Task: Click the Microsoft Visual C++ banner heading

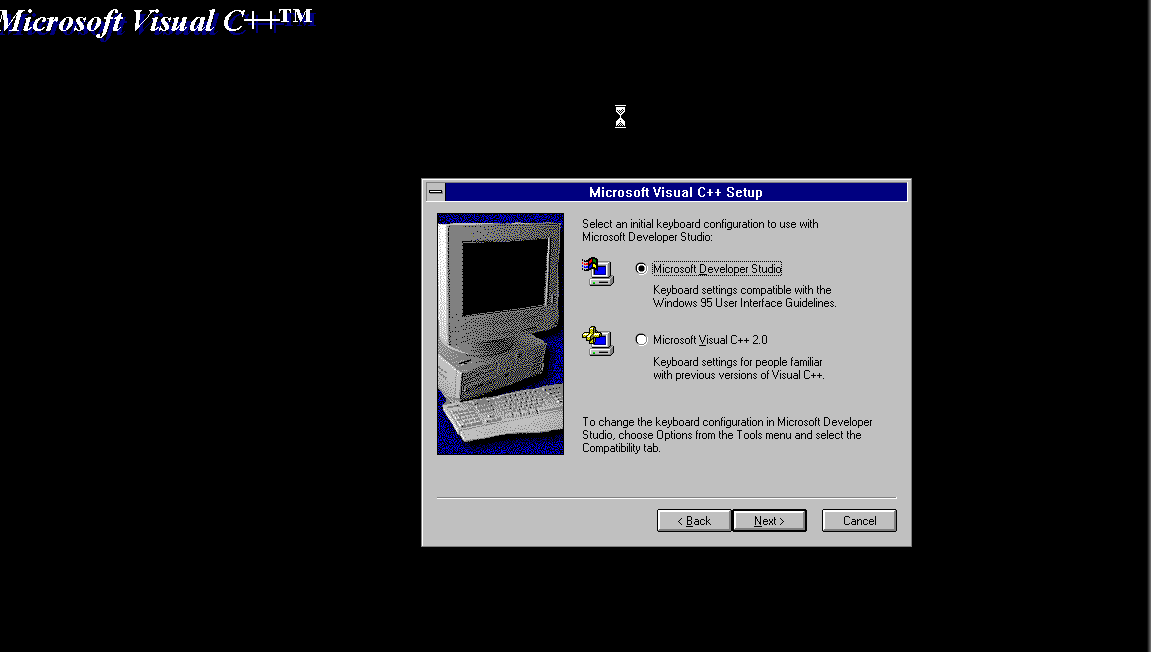Action: (156, 21)
